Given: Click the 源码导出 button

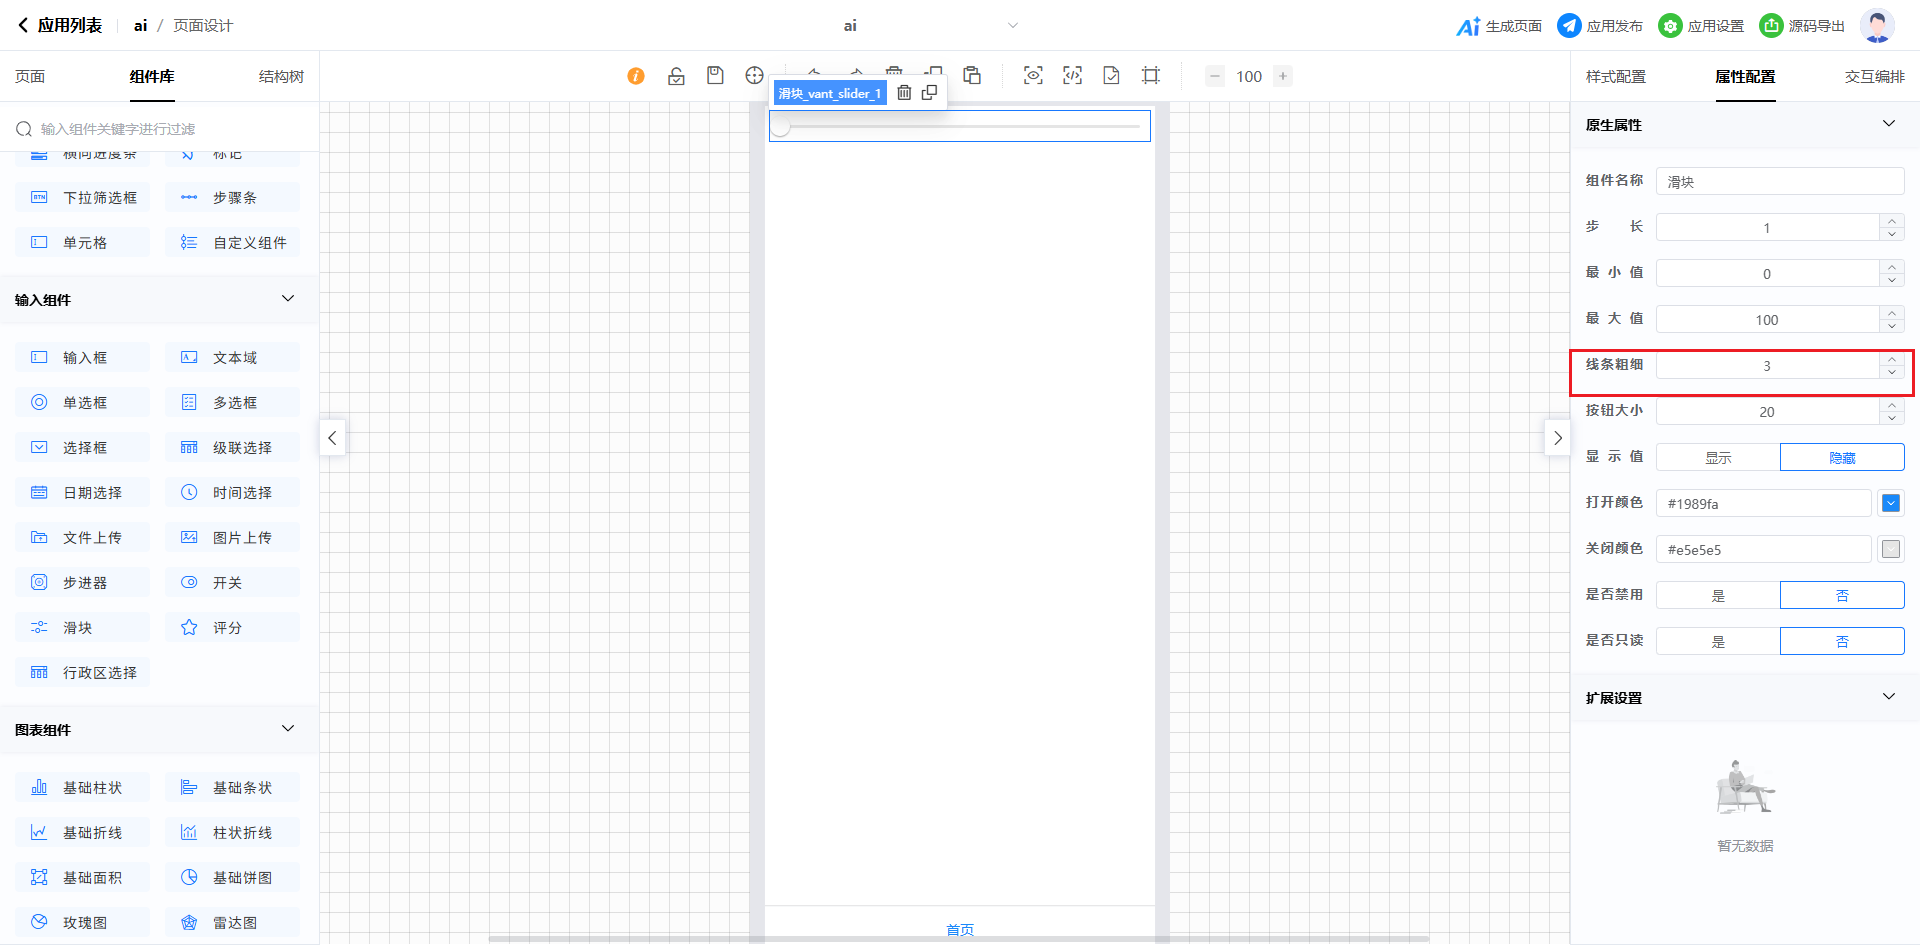Looking at the screenshot, I should click(1802, 26).
